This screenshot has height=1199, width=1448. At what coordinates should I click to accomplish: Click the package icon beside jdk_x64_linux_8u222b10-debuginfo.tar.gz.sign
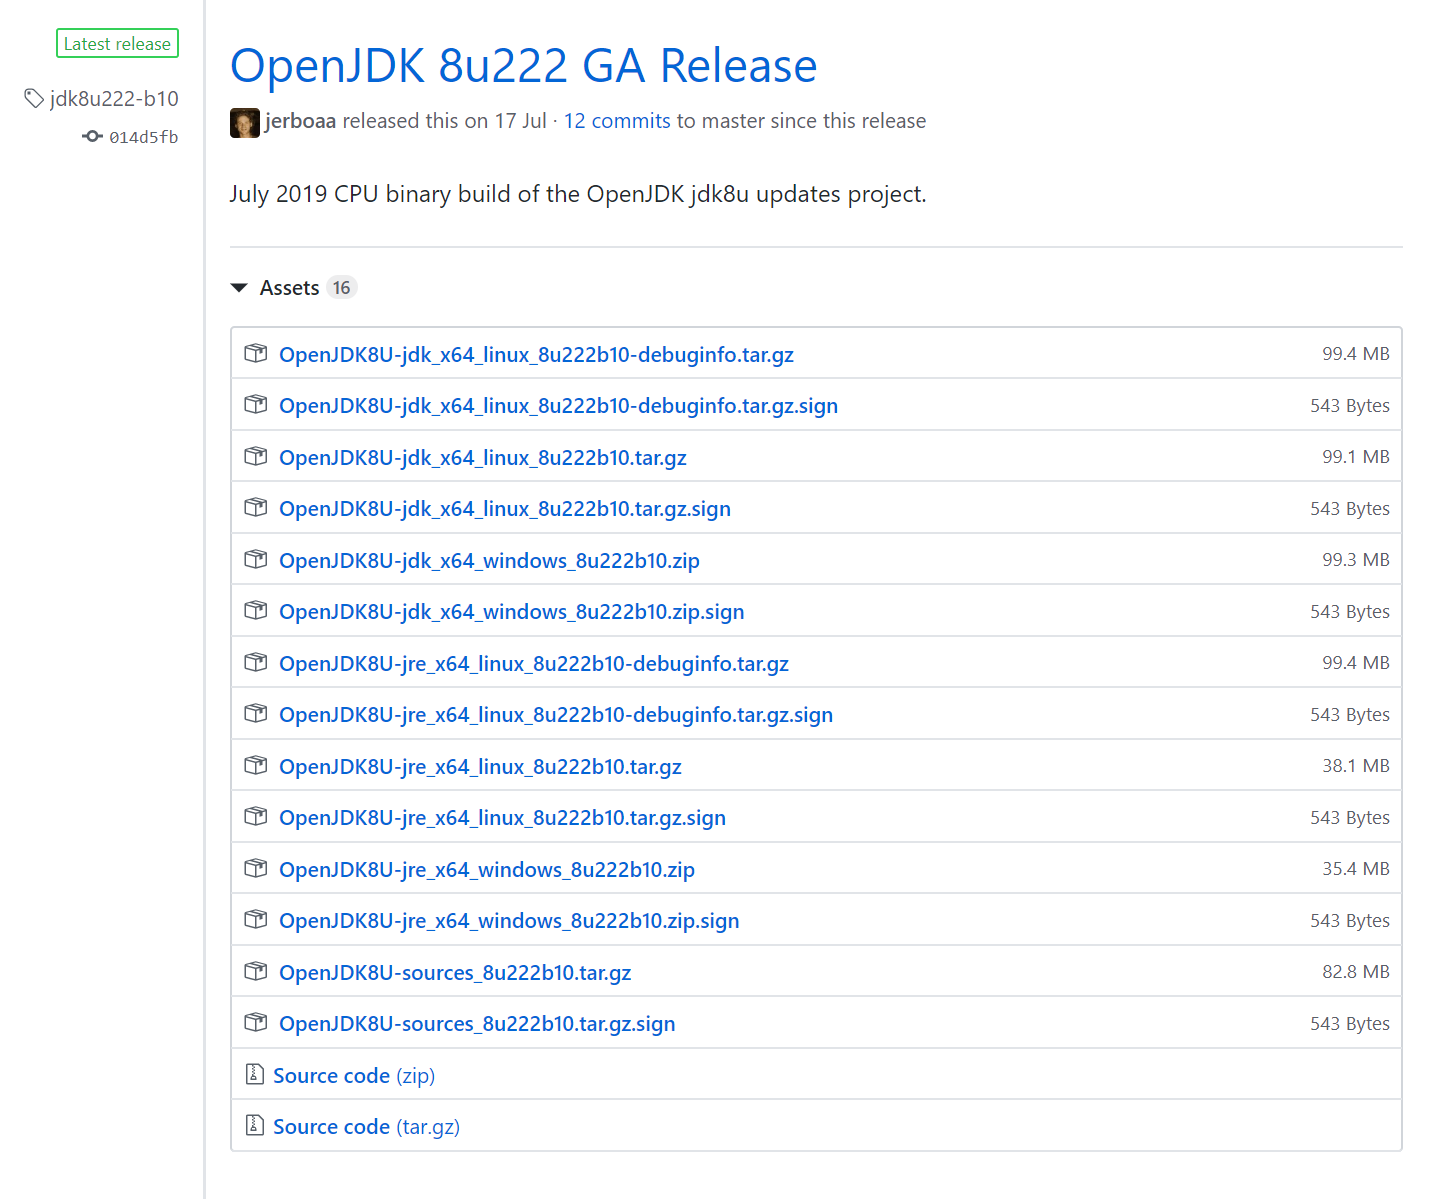256,405
